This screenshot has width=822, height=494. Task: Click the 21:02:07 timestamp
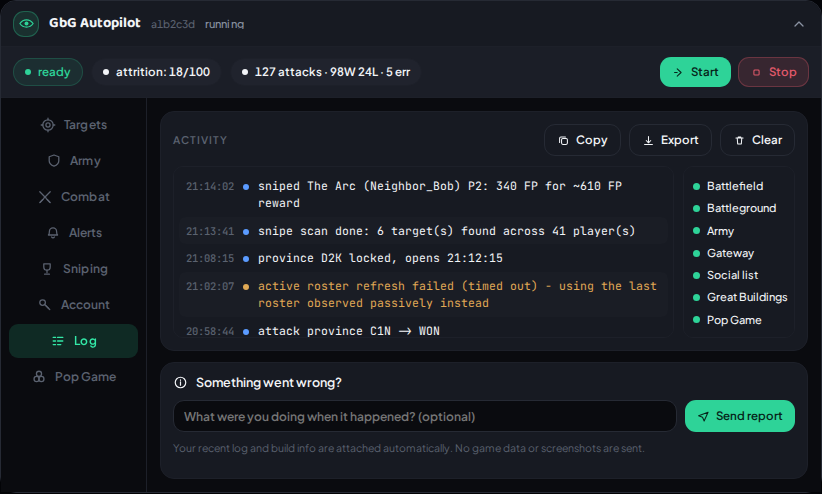(x=210, y=286)
